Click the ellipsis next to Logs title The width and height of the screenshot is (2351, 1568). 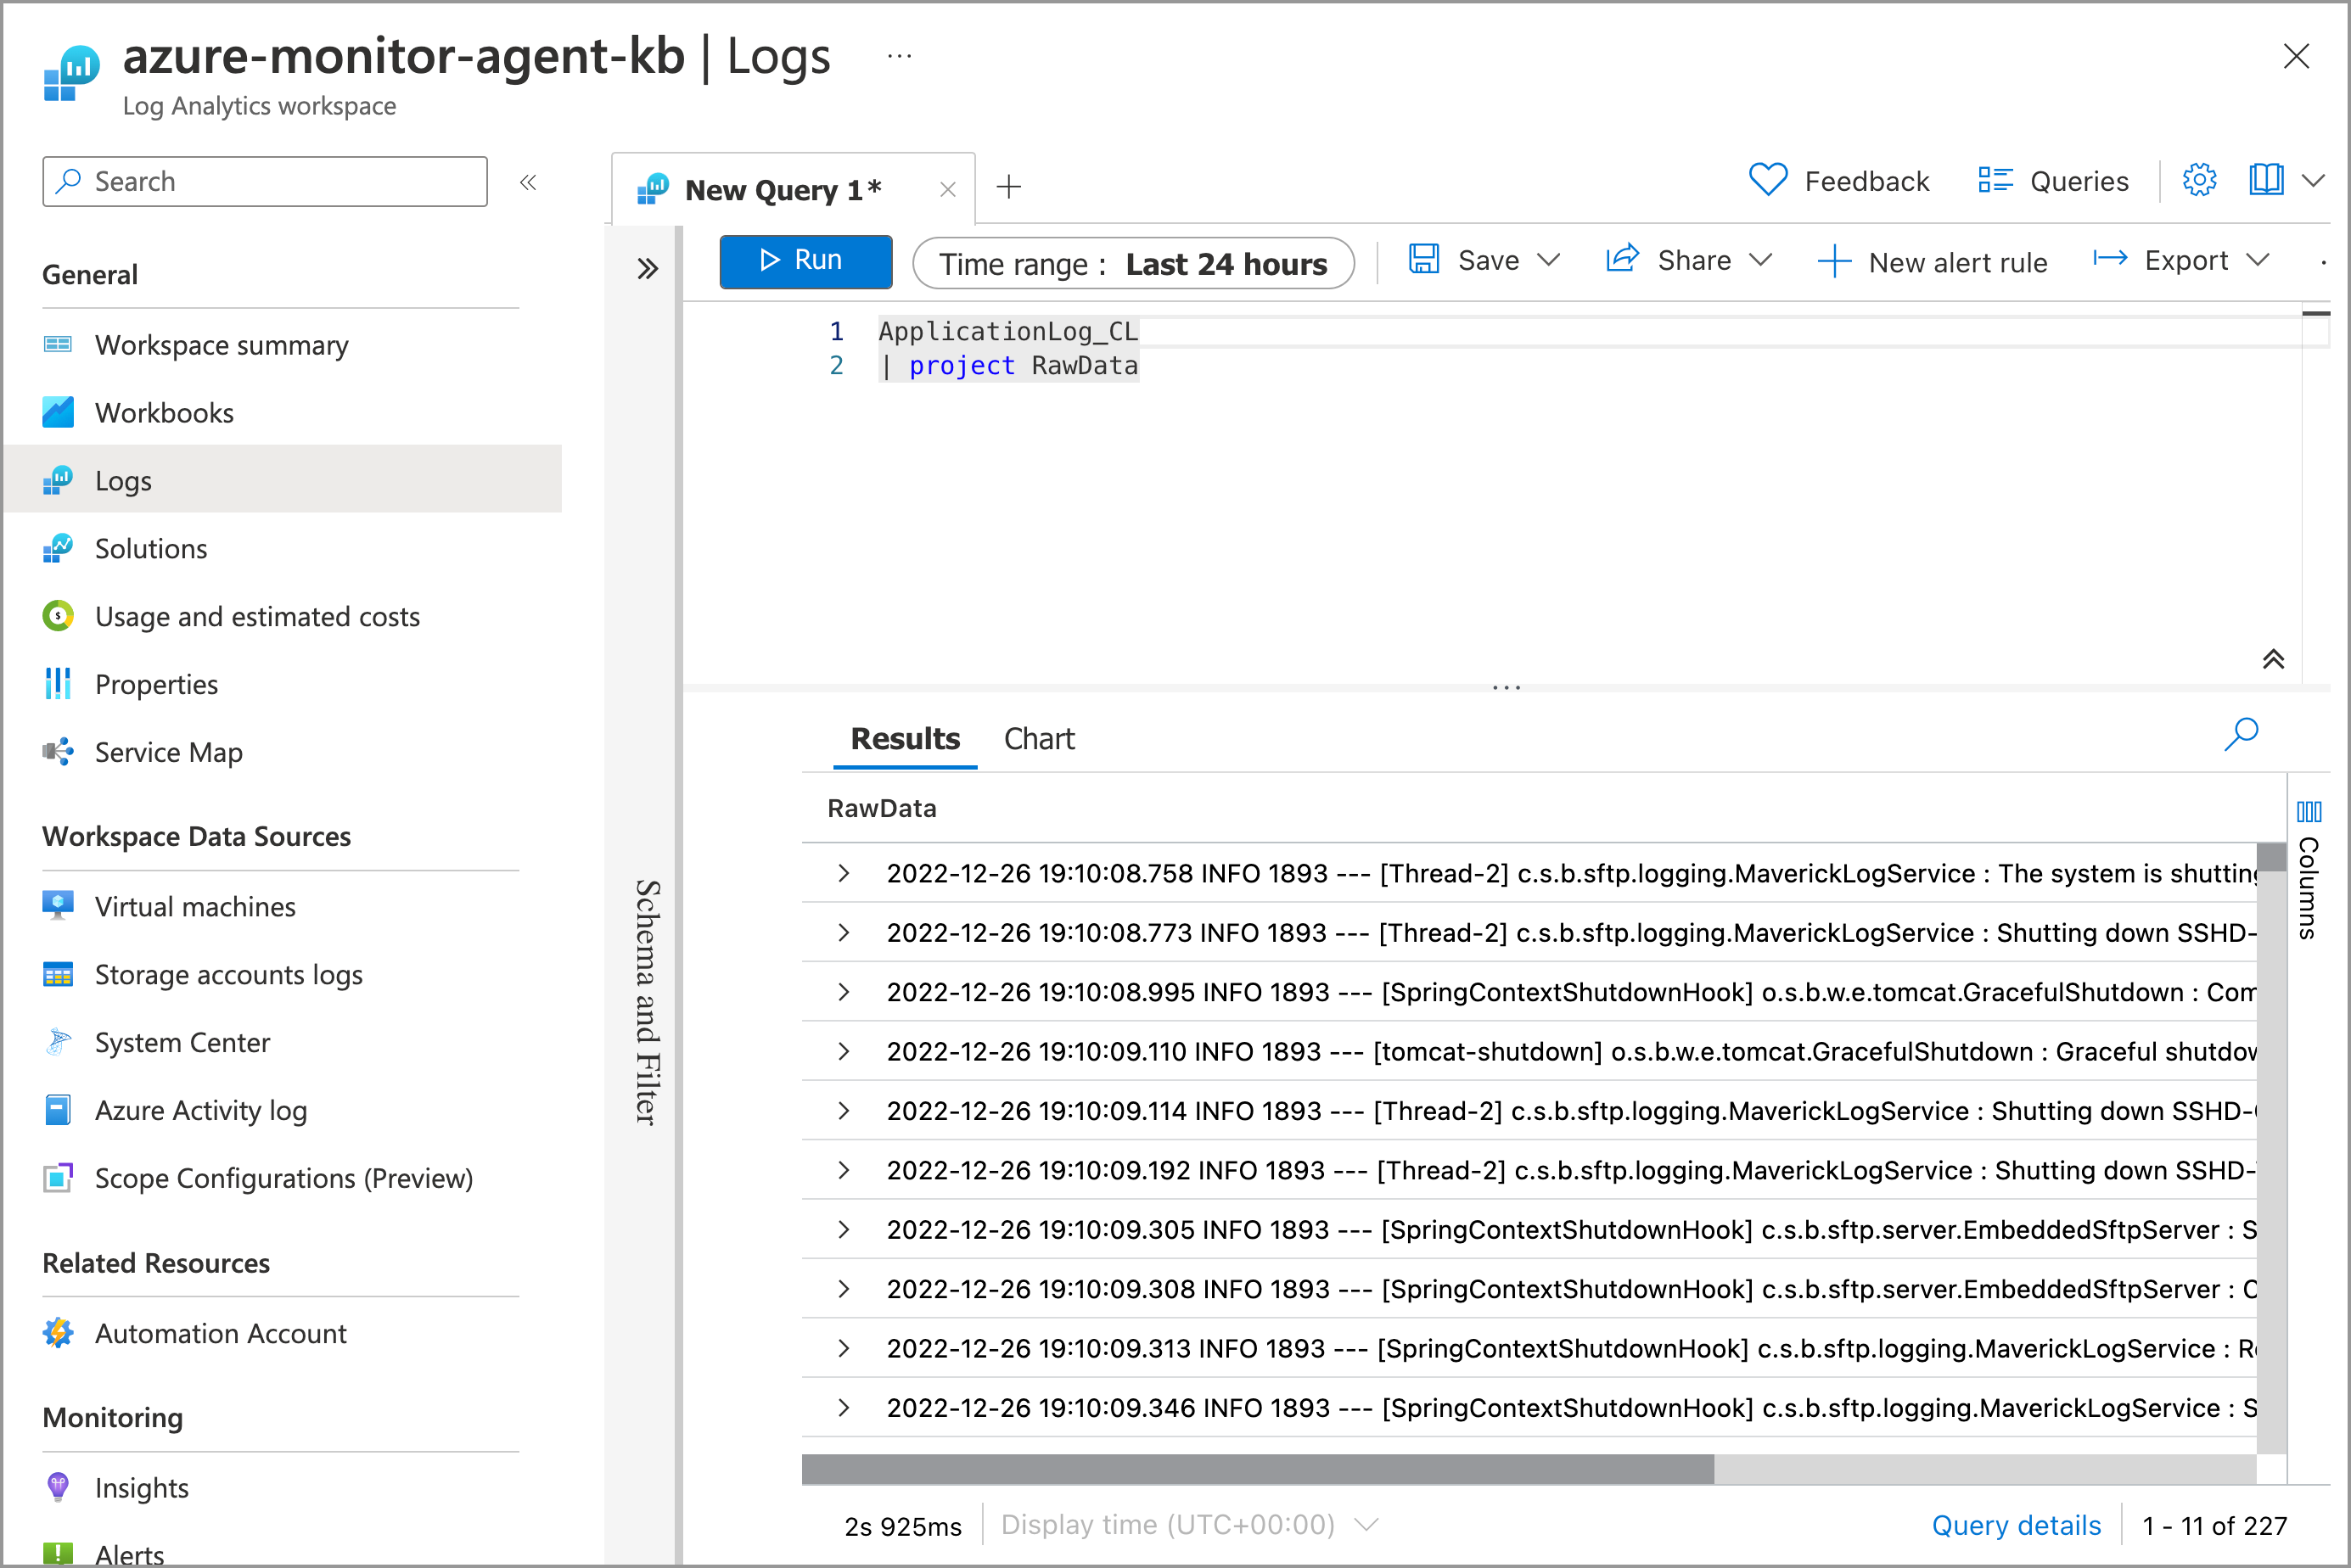point(899,57)
